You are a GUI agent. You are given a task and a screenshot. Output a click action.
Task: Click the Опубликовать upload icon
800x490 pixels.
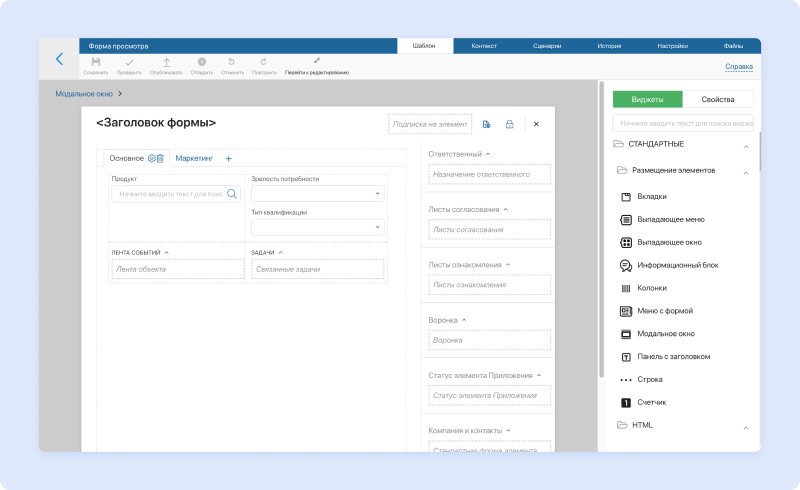166,62
